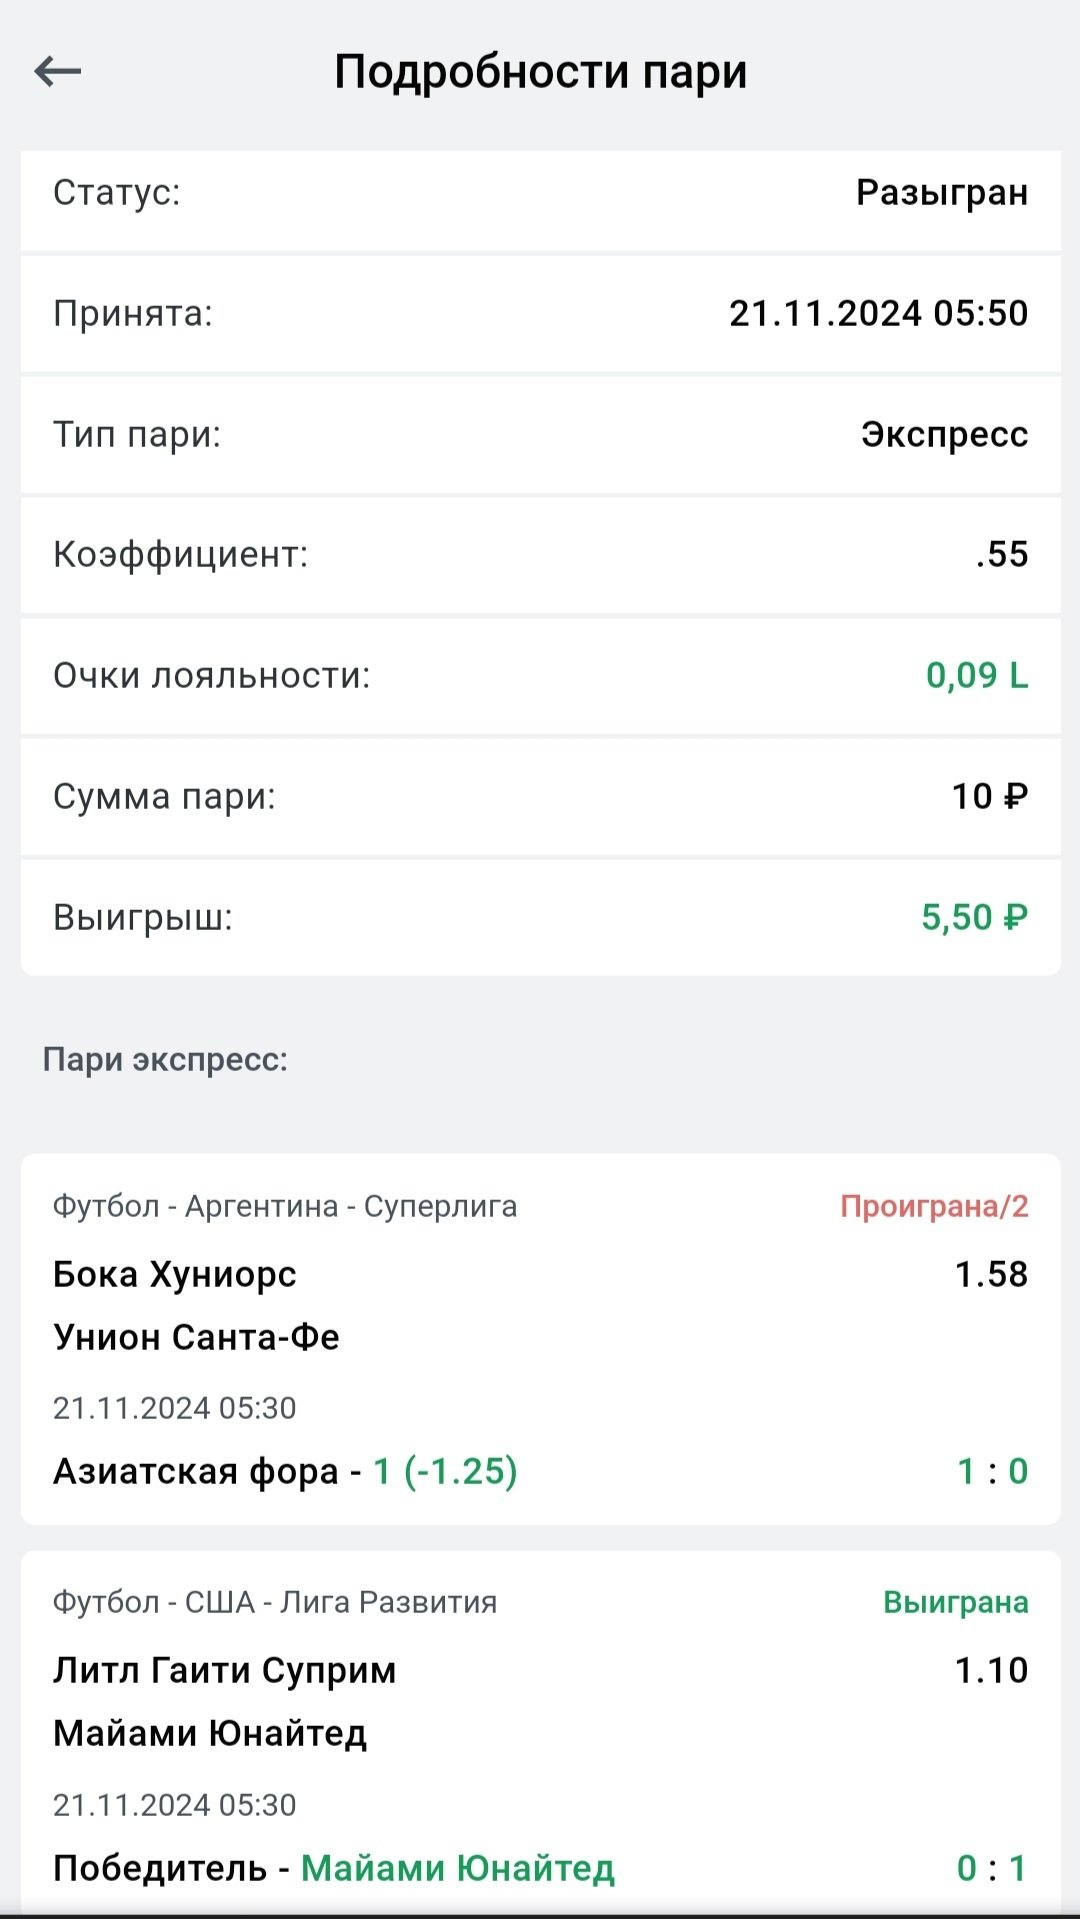Tap the Пари экспресс section heading
Screen dimensions: 1080x1919
point(165,1060)
